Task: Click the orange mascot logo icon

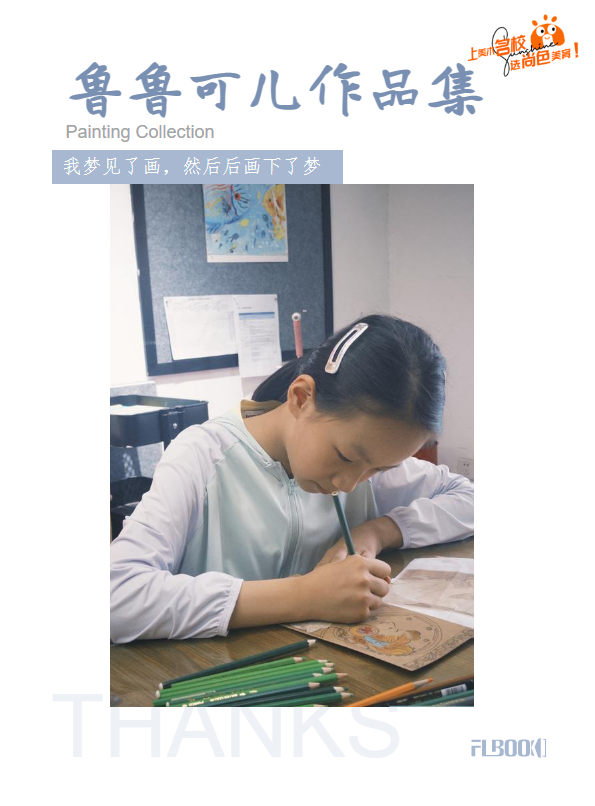Action: [548, 31]
